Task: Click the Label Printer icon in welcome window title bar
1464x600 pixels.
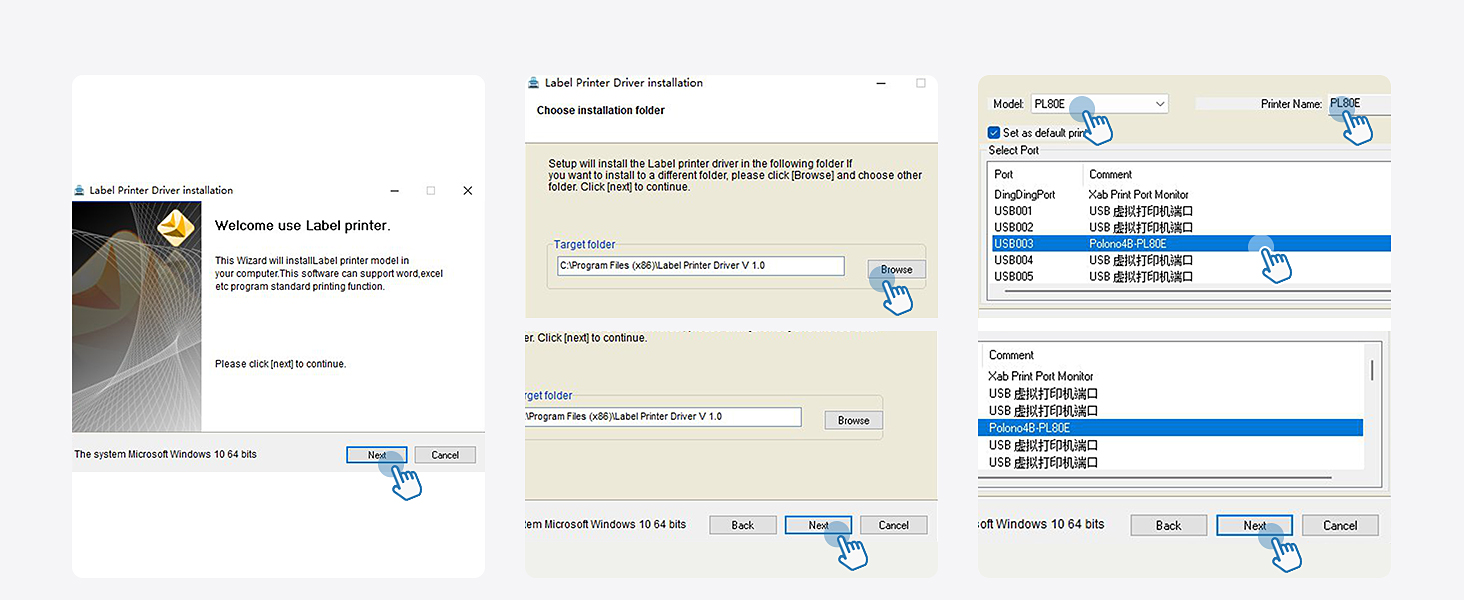Action: (80, 190)
